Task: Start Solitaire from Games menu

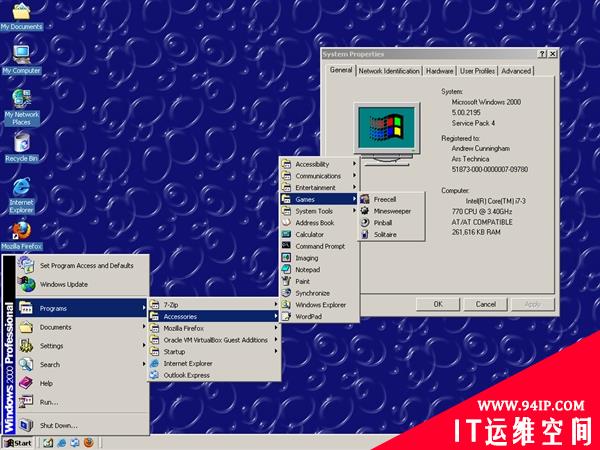Action: 391,235
